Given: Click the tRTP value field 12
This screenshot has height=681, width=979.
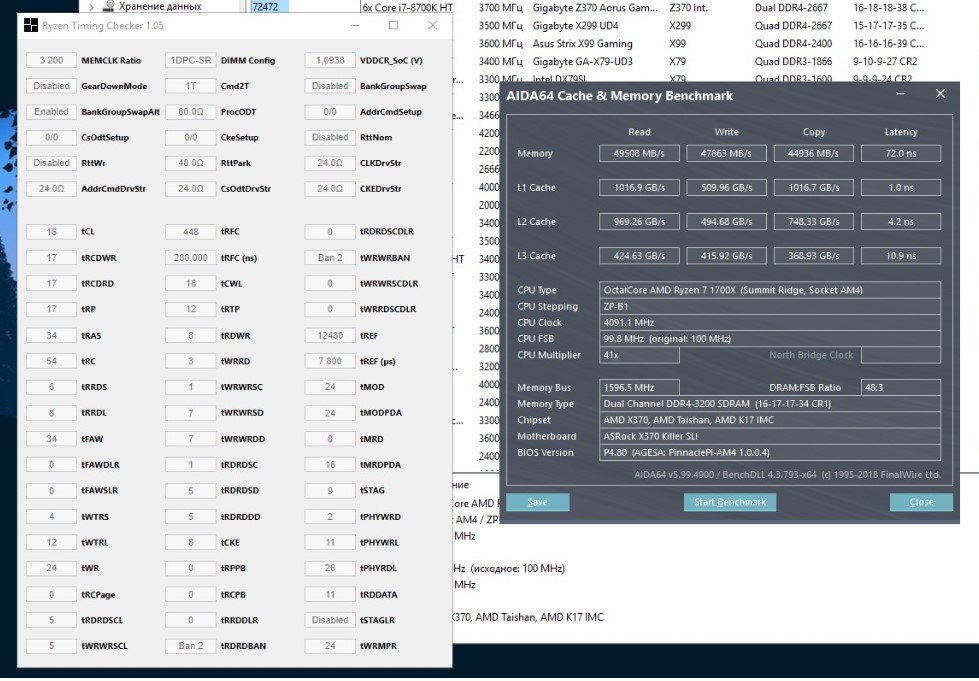Looking at the screenshot, I should point(190,309).
